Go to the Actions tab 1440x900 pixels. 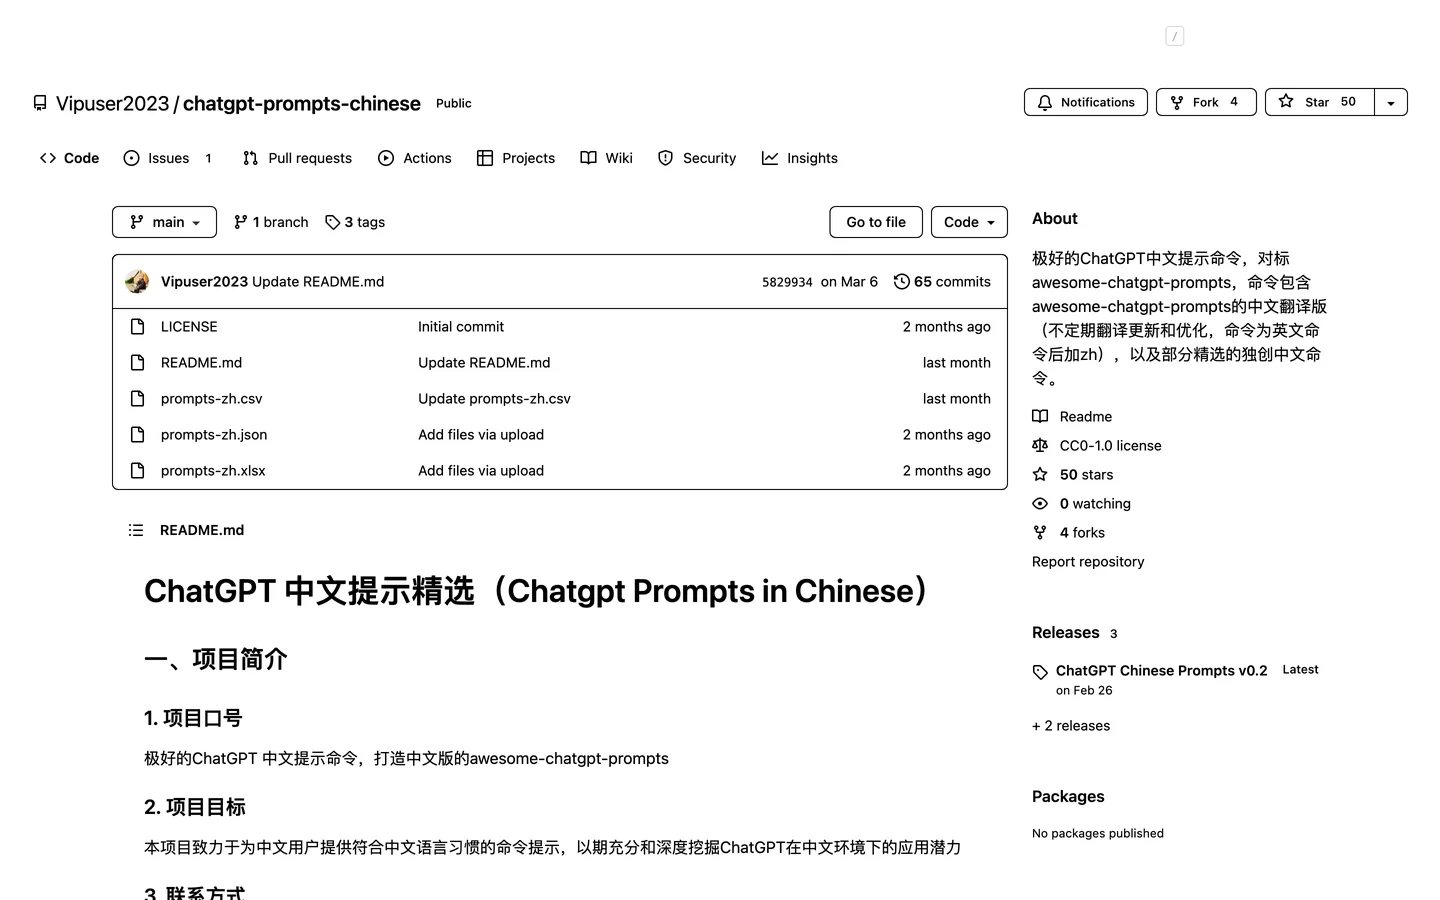coord(415,158)
